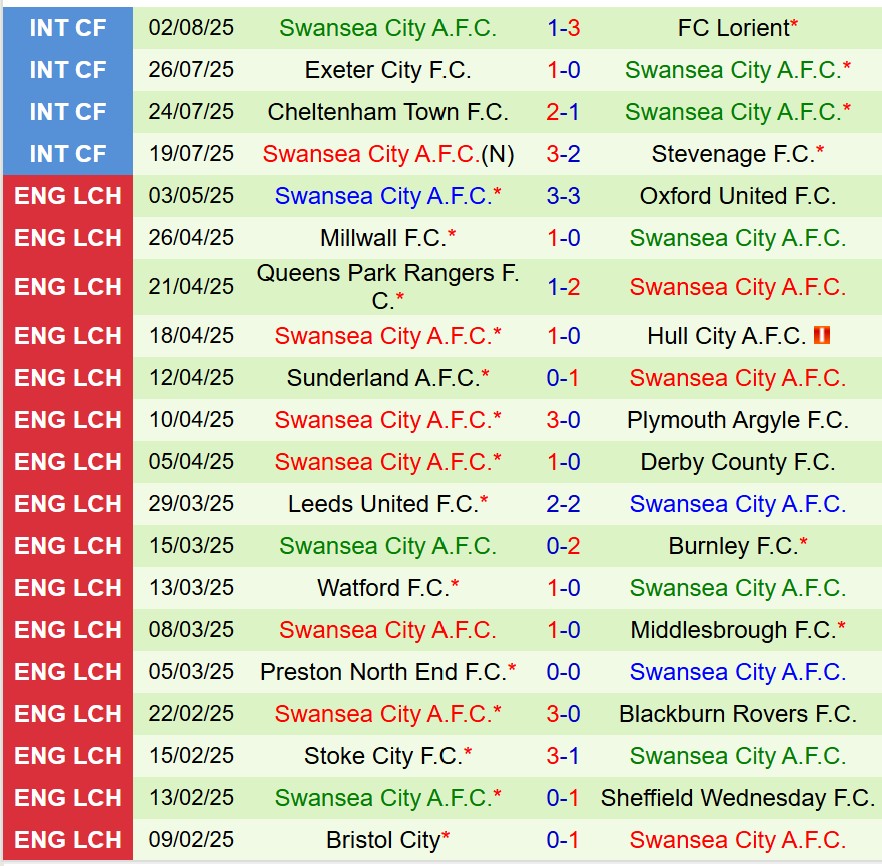Screen dimensions: 882x866
Task: Open the 3-3 score against Oxford United
Action: pos(563,196)
